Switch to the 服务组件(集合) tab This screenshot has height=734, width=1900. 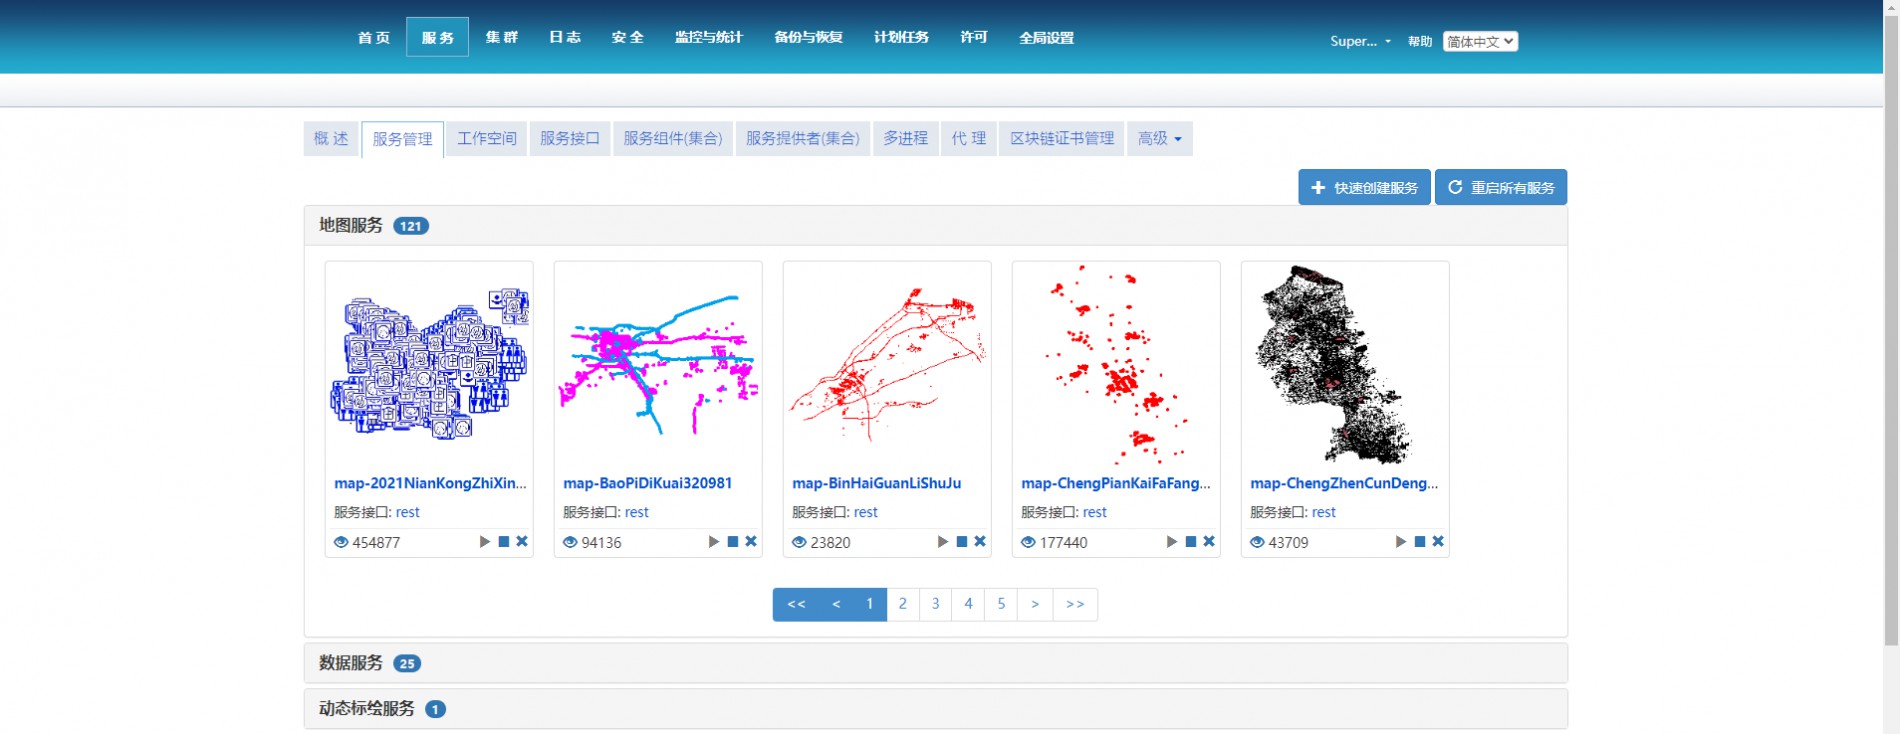coord(673,139)
